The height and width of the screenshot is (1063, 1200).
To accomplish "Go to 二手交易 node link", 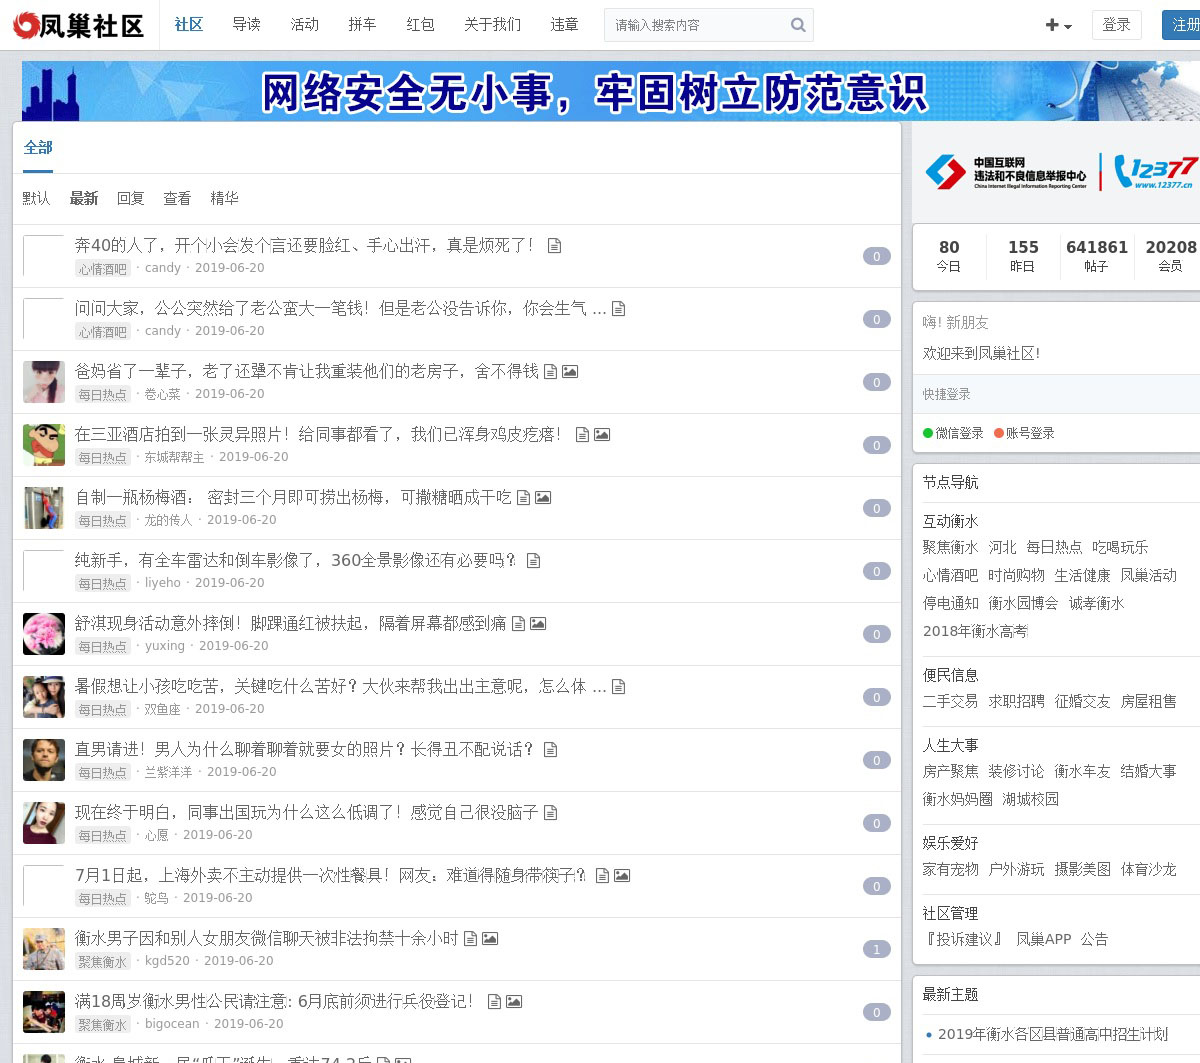I will (950, 701).
